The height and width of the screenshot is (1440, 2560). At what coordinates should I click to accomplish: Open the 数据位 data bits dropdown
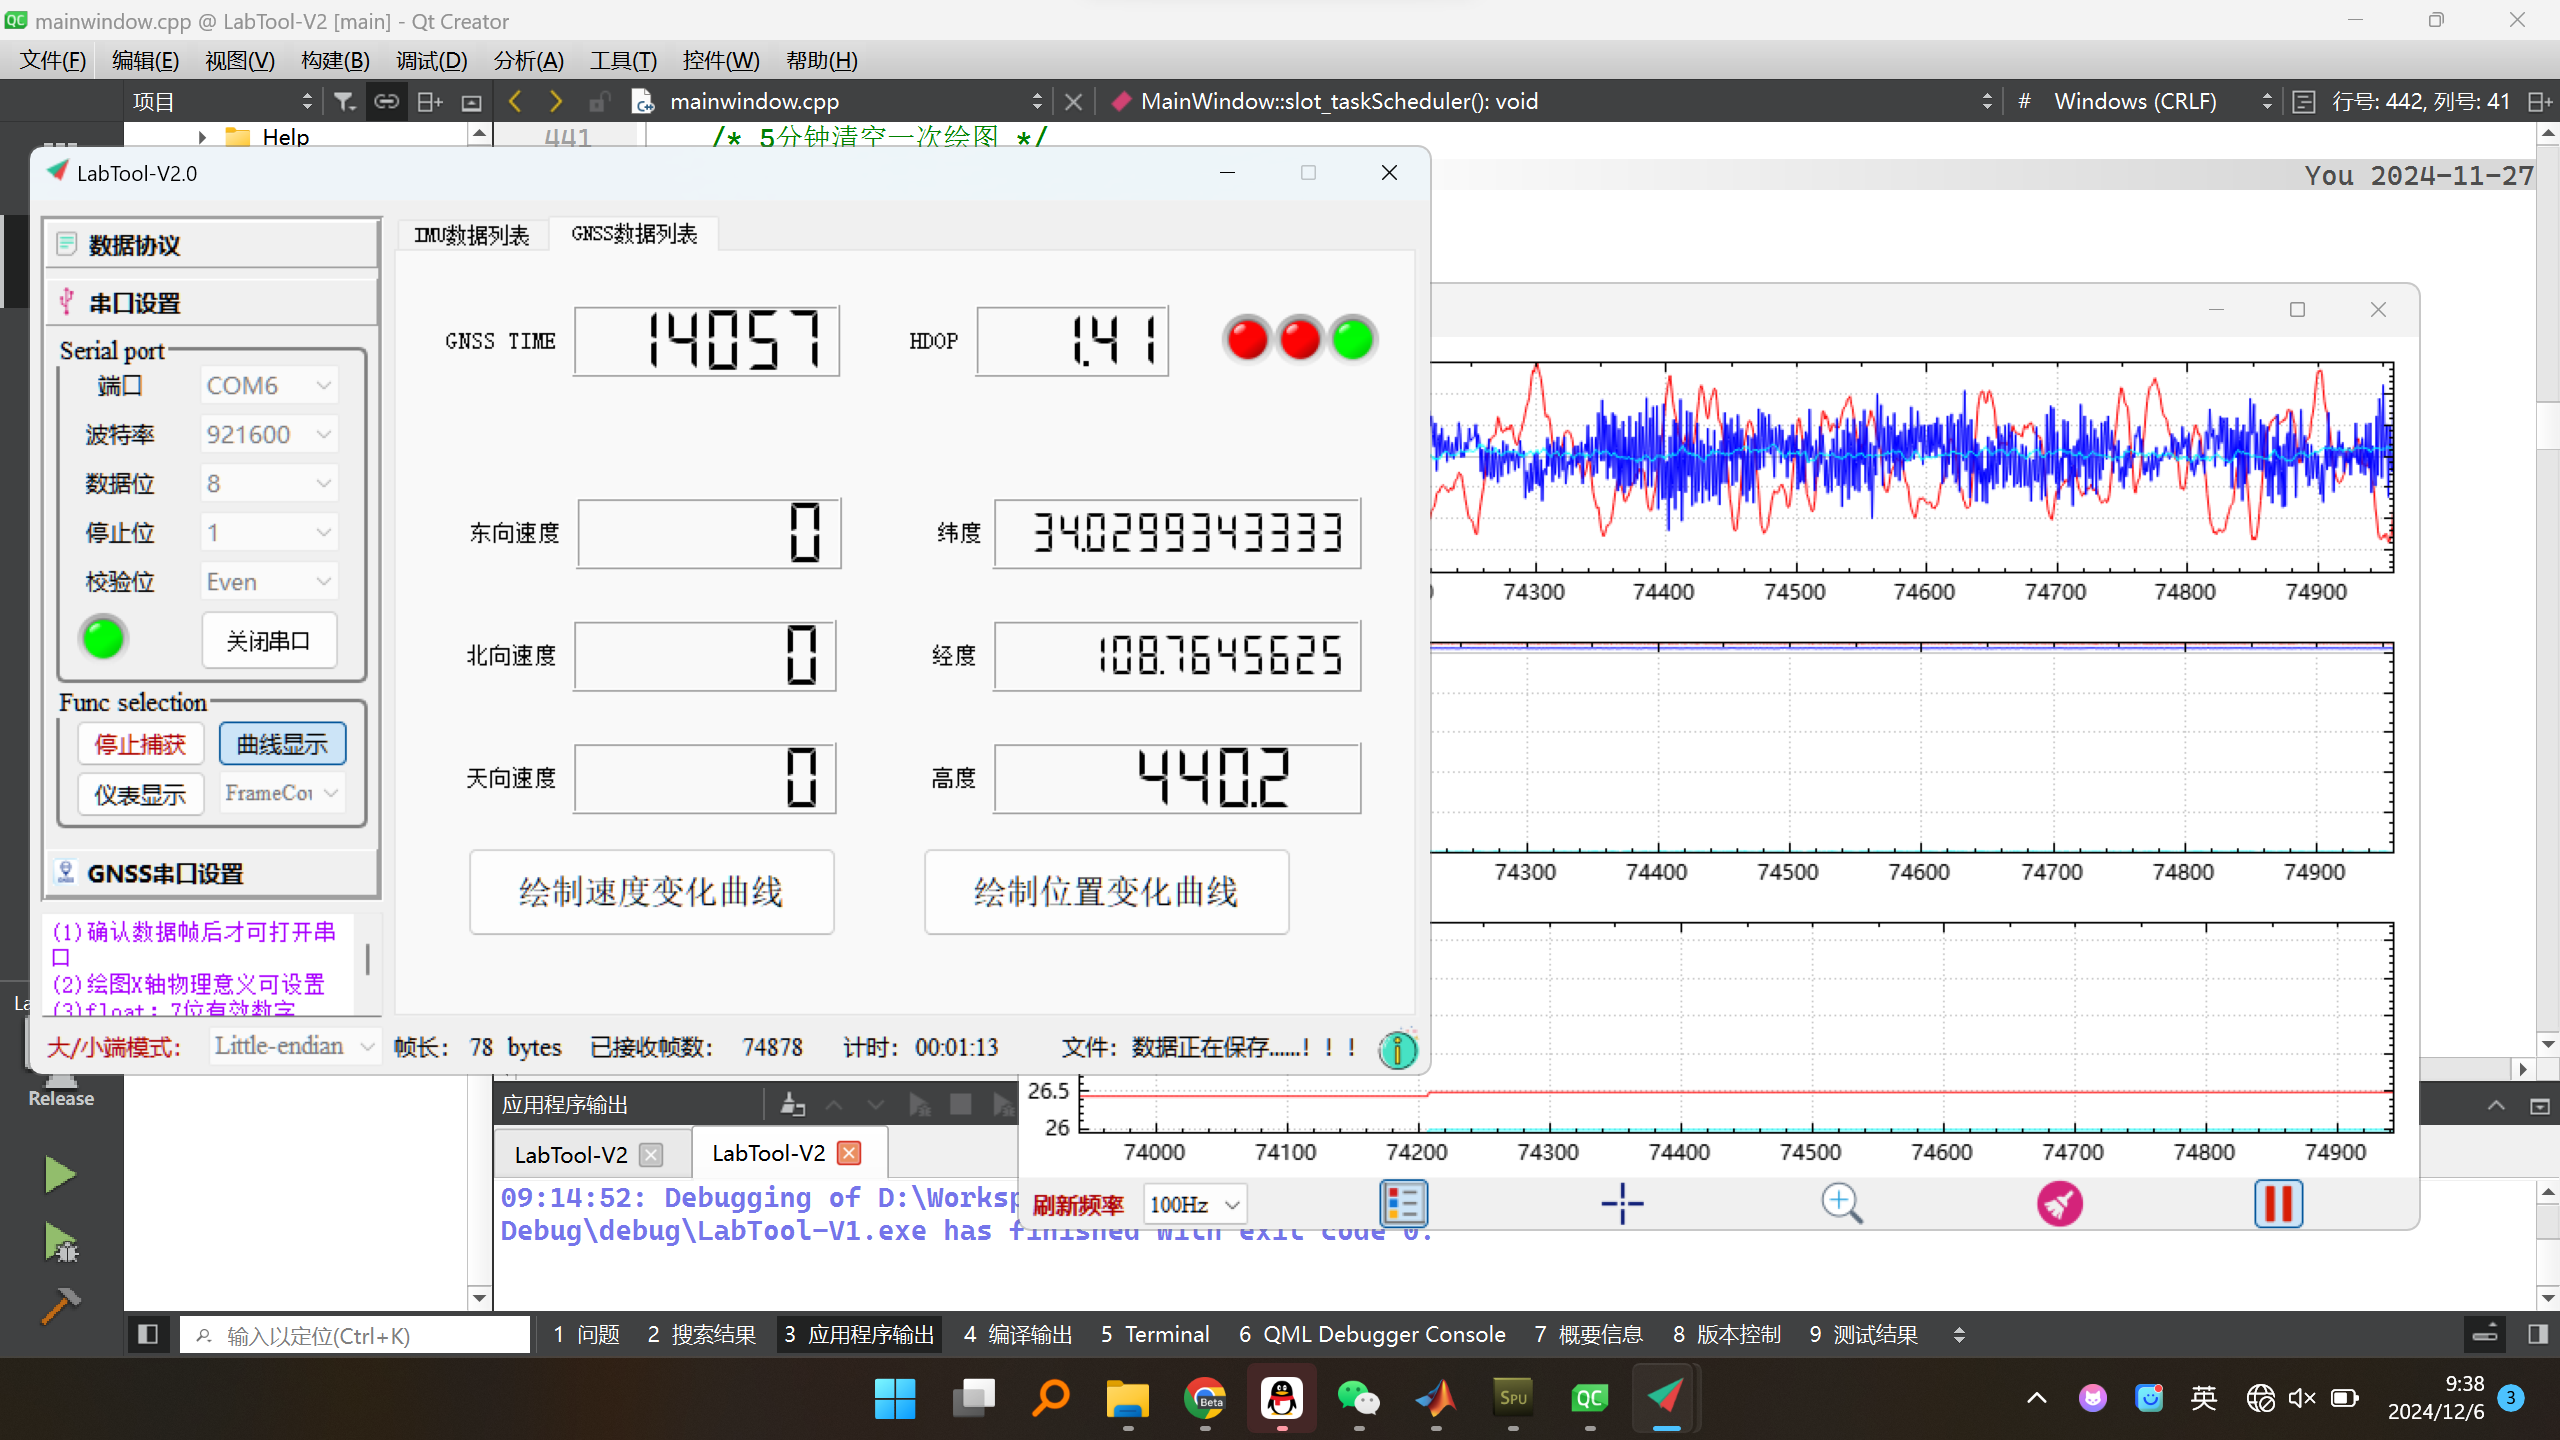269,483
